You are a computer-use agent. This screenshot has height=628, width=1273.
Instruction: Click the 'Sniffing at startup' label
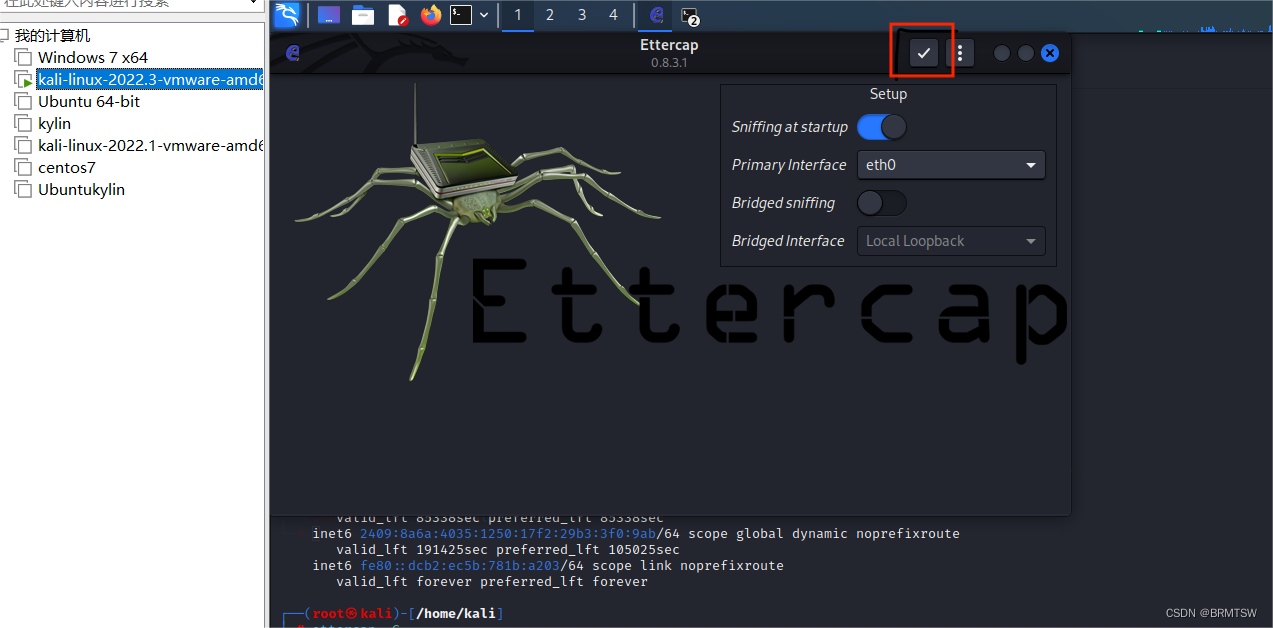pyautogui.click(x=789, y=127)
